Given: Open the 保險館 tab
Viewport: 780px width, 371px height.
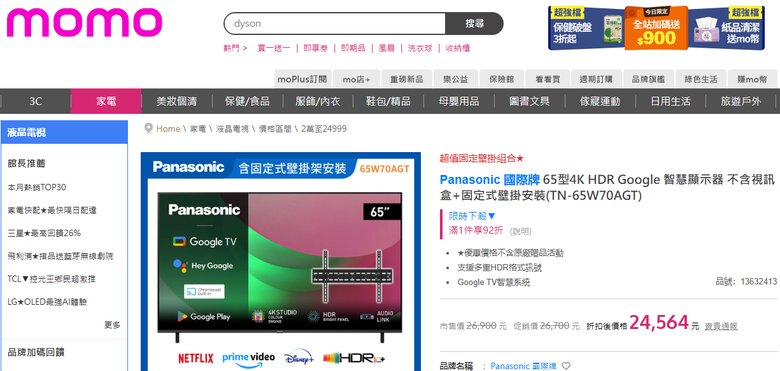Looking at the screenshot, I should click(x=502, y=79).
